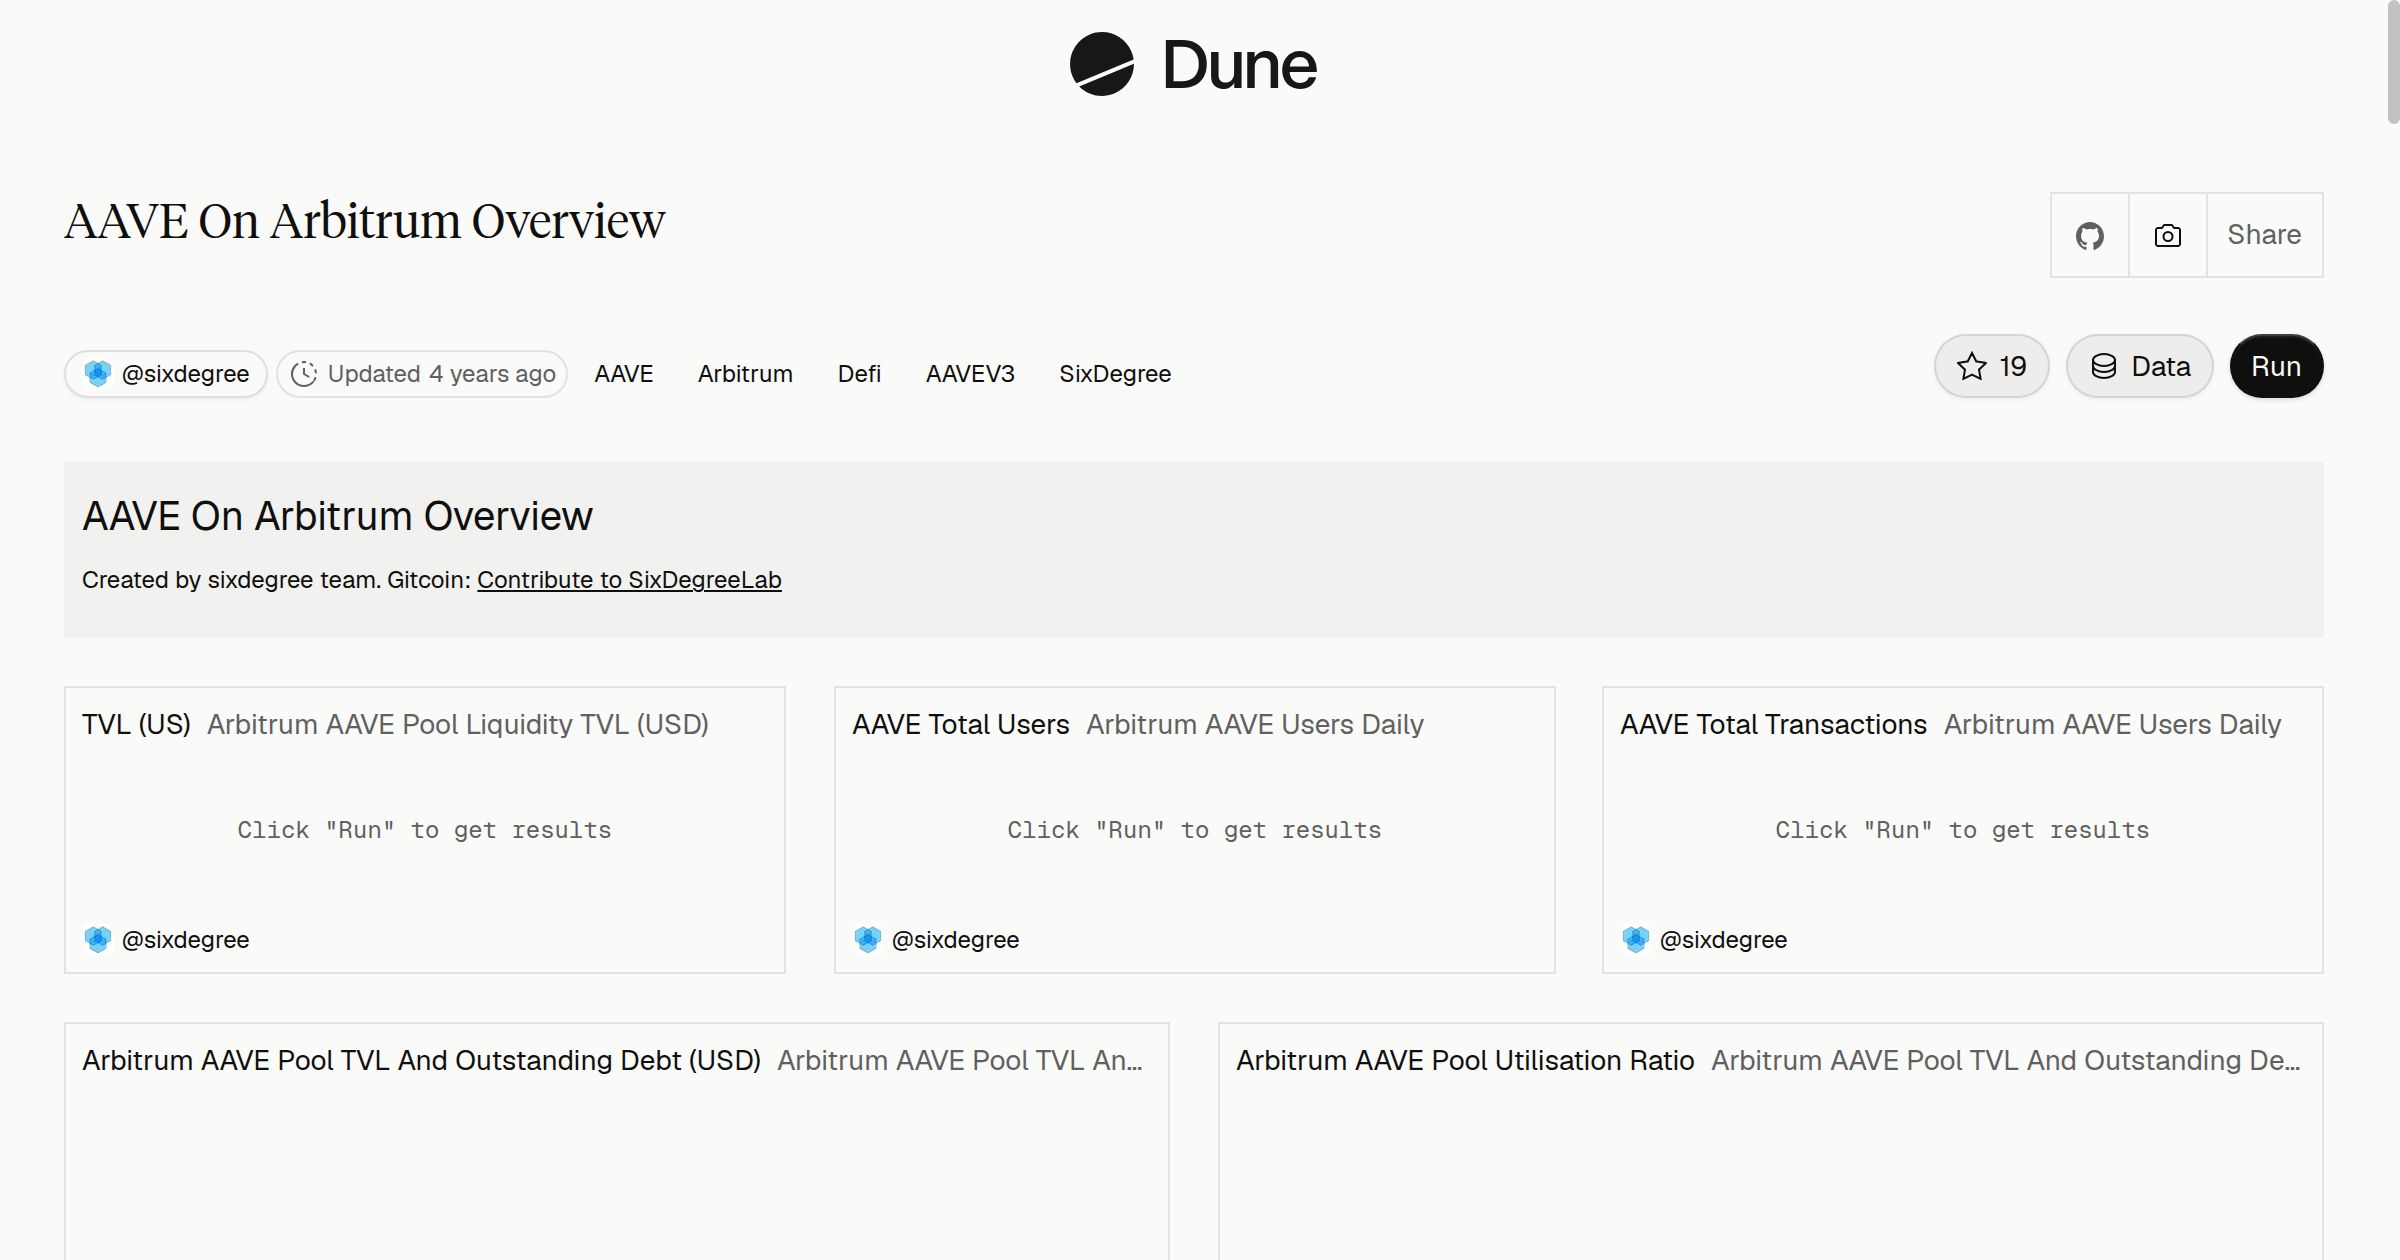Click 'Click "Run" to get results' in TVL card

tap(424, 830)
